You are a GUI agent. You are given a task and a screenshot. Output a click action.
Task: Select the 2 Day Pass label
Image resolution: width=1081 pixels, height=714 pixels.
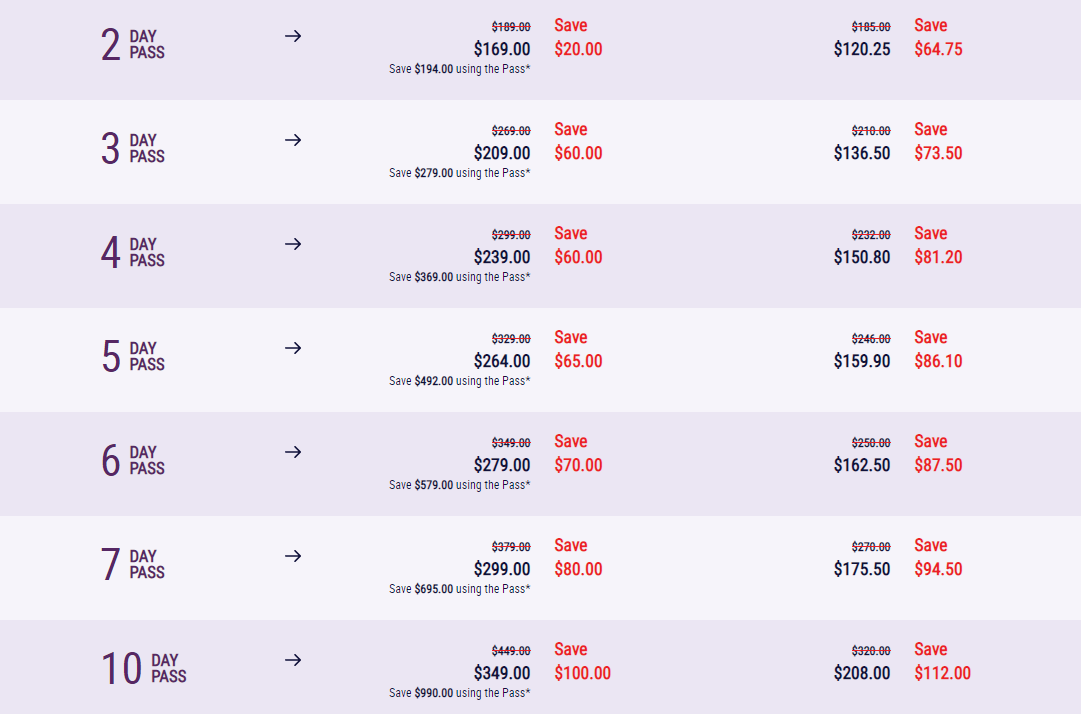133,45
